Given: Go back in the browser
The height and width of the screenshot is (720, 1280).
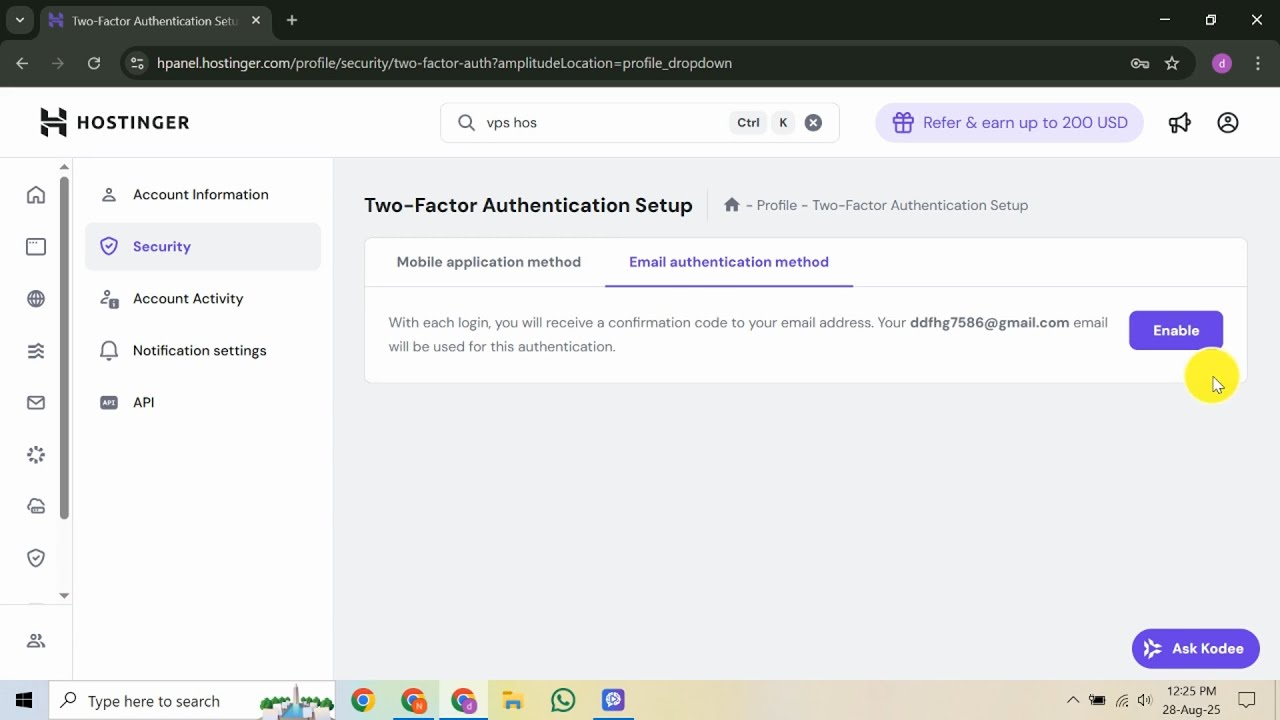Looking at the screenshot, I should coord(22,63).
